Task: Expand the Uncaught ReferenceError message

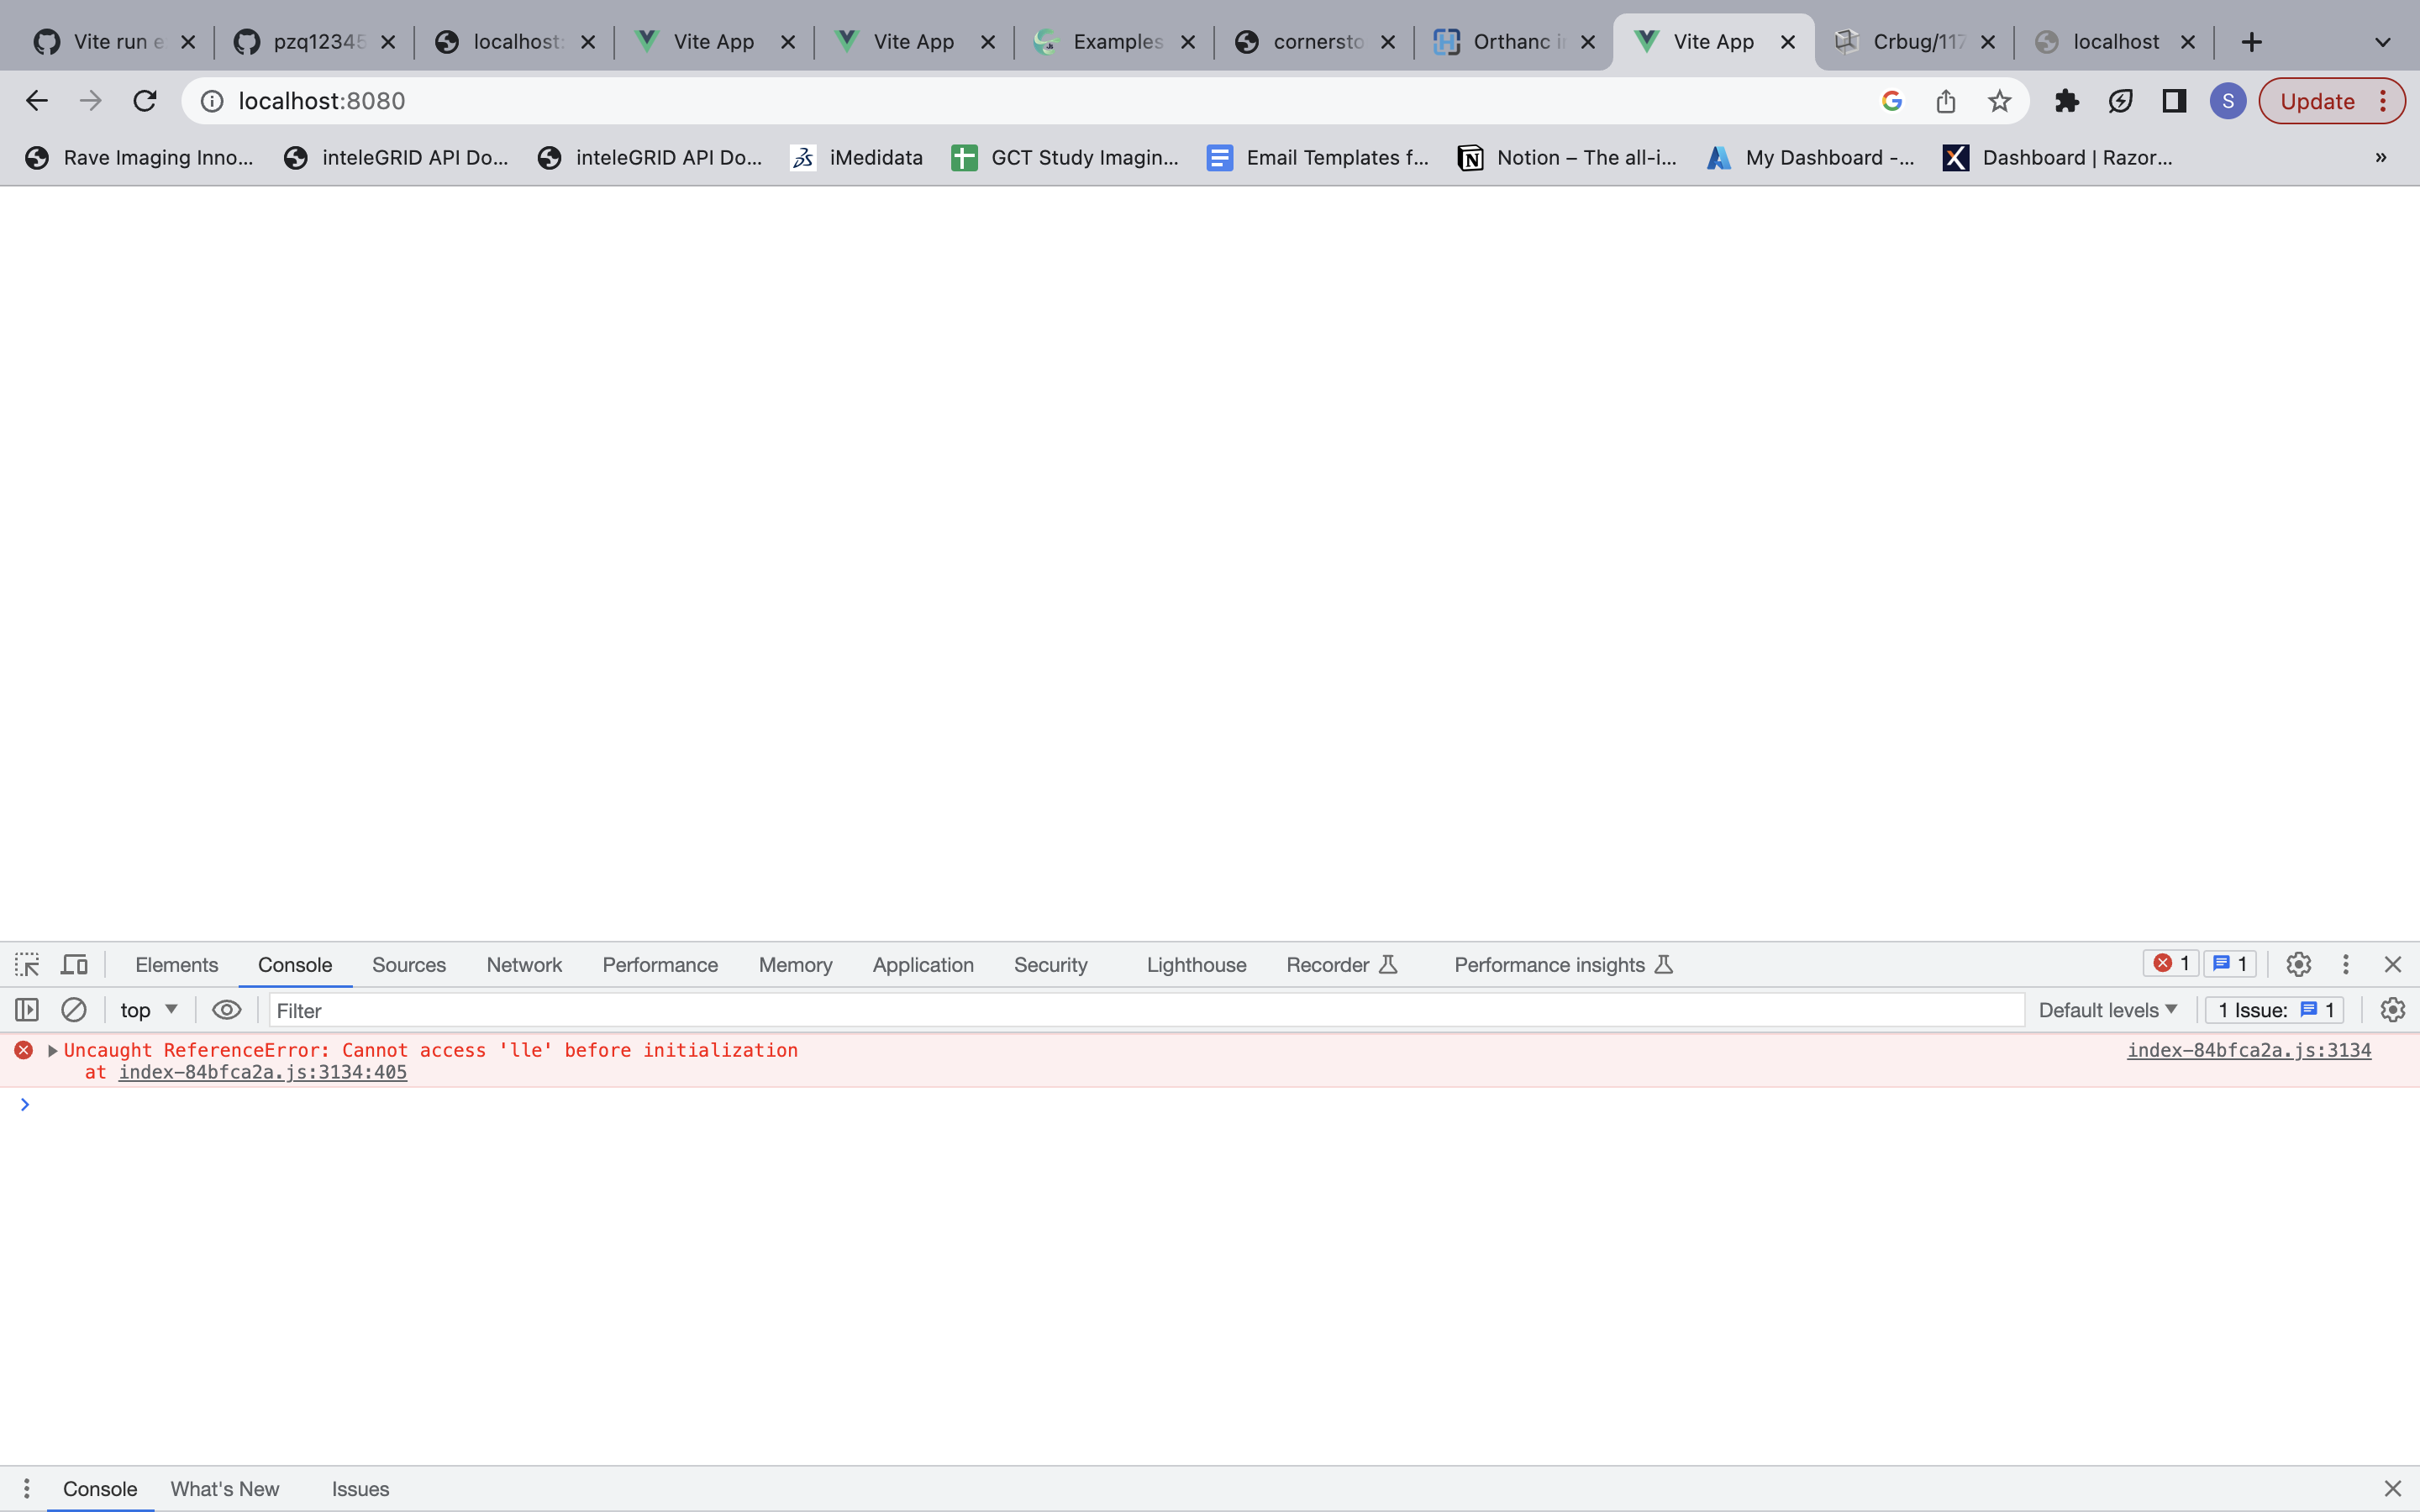Action: click(53, 1051)
